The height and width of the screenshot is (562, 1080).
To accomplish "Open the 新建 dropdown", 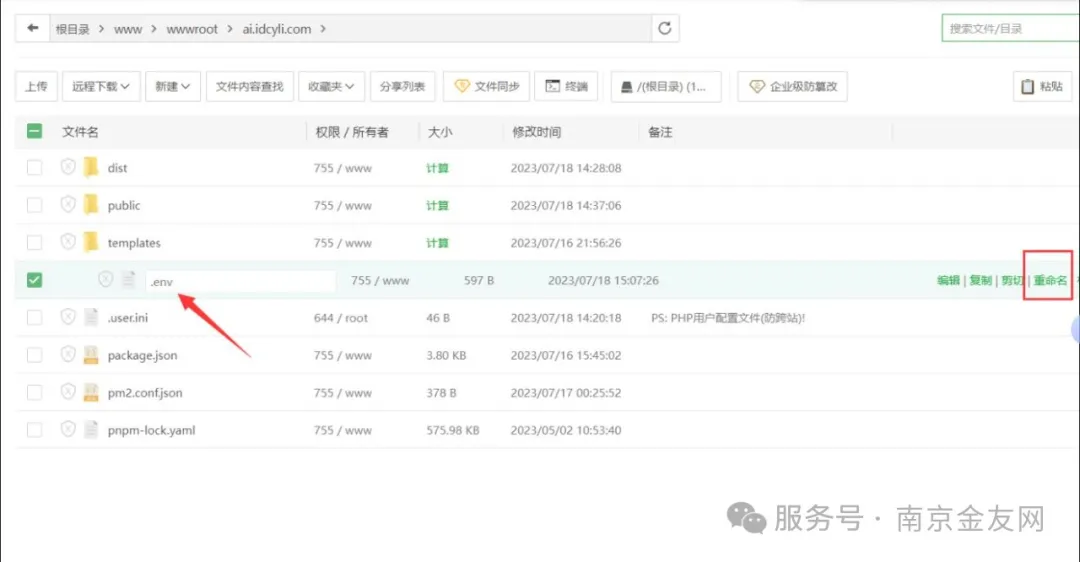I will tap(172, 86).
